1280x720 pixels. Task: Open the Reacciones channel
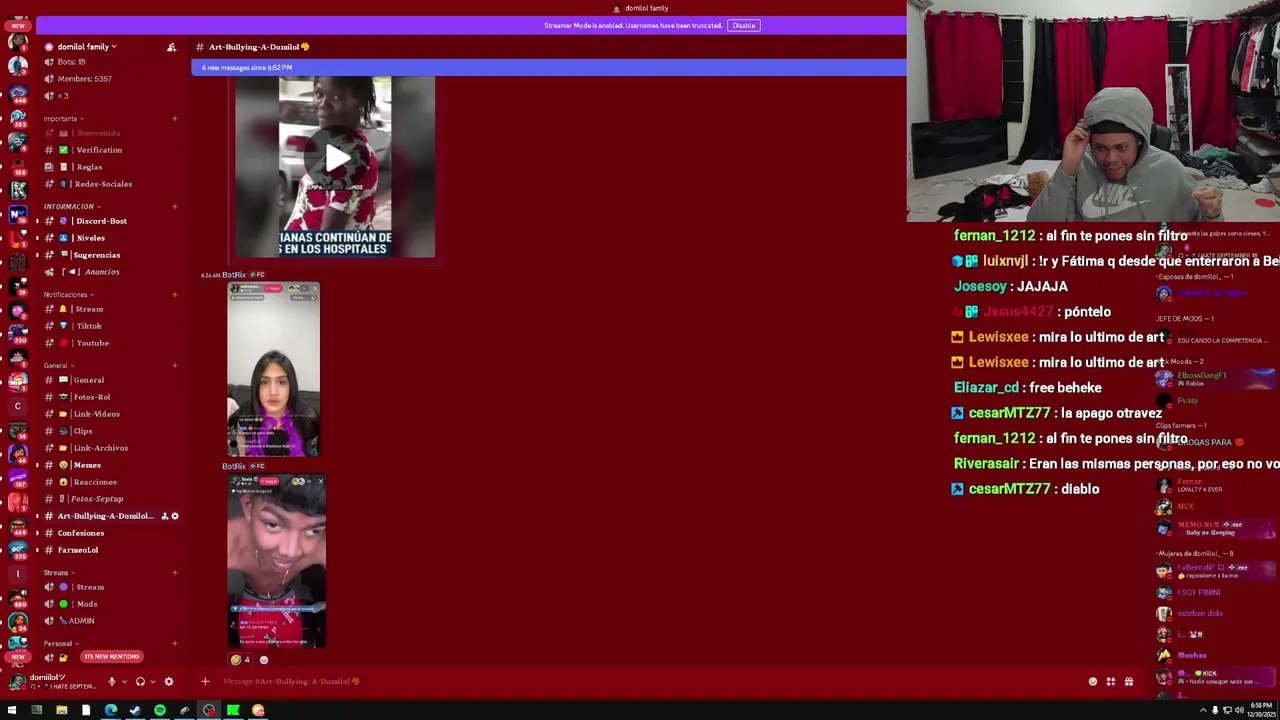click(110, 482)
